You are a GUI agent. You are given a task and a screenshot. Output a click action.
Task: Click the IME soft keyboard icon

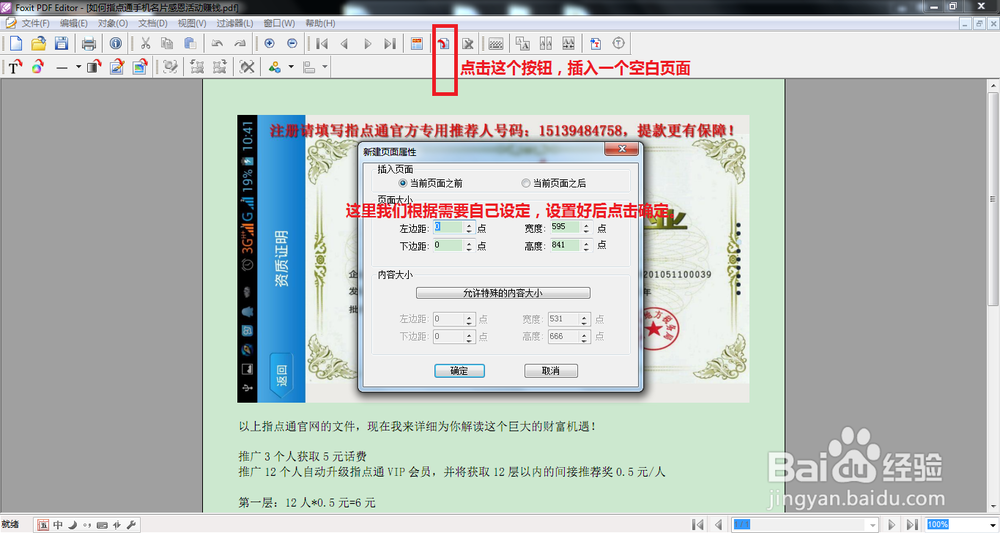102,525
